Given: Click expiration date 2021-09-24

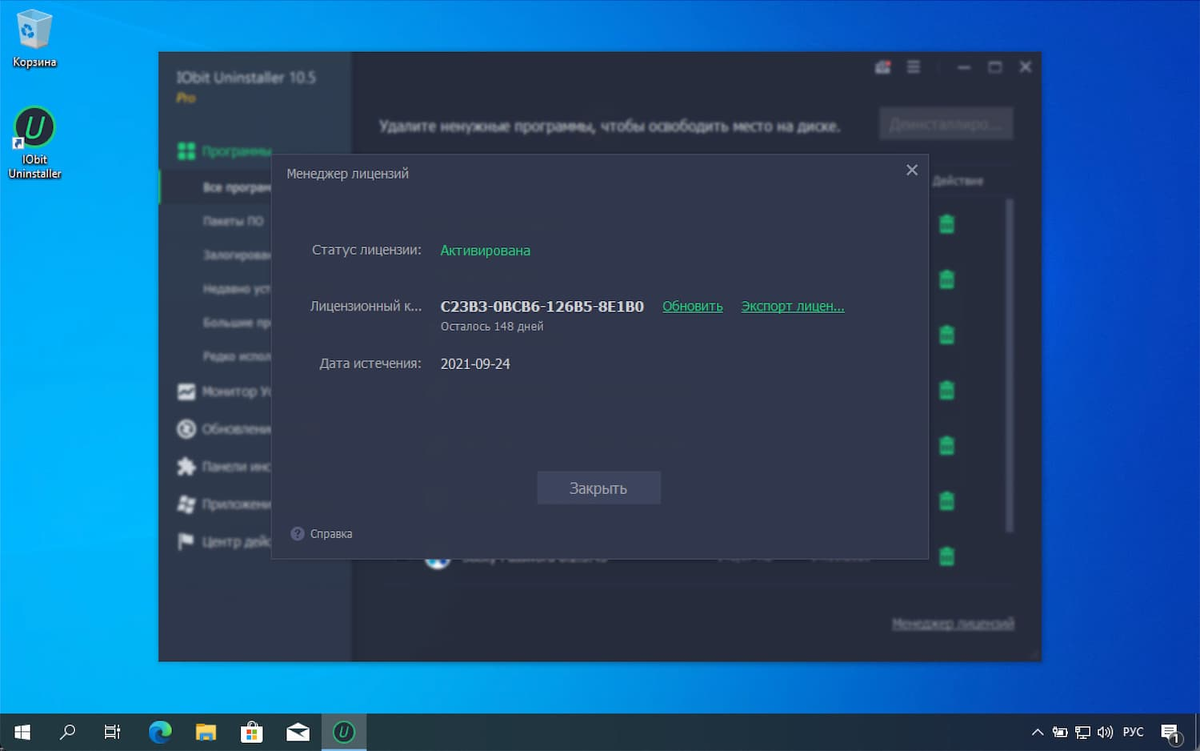Looking at the screenshot, I should [475, 364].
